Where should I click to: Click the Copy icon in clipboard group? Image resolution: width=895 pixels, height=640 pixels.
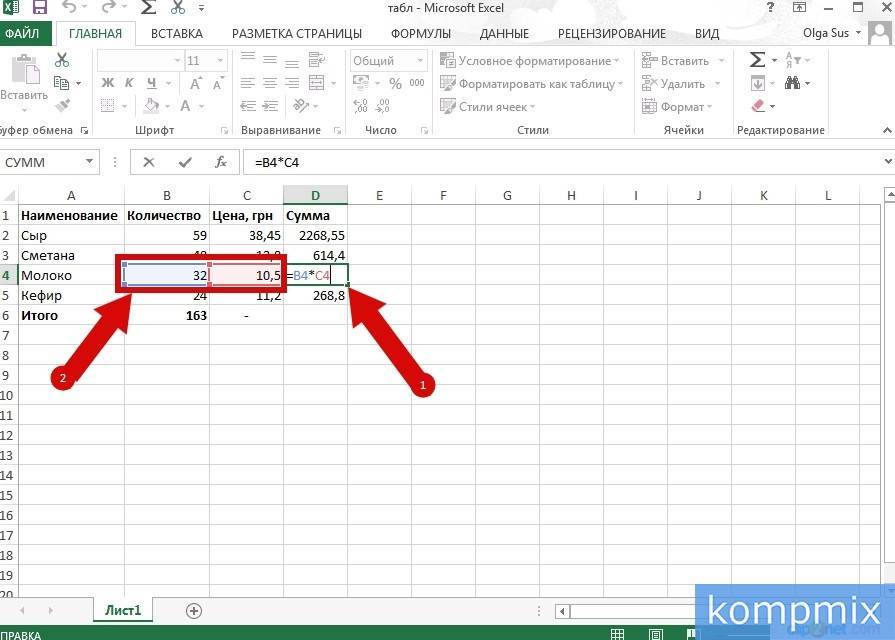(61, 83)
